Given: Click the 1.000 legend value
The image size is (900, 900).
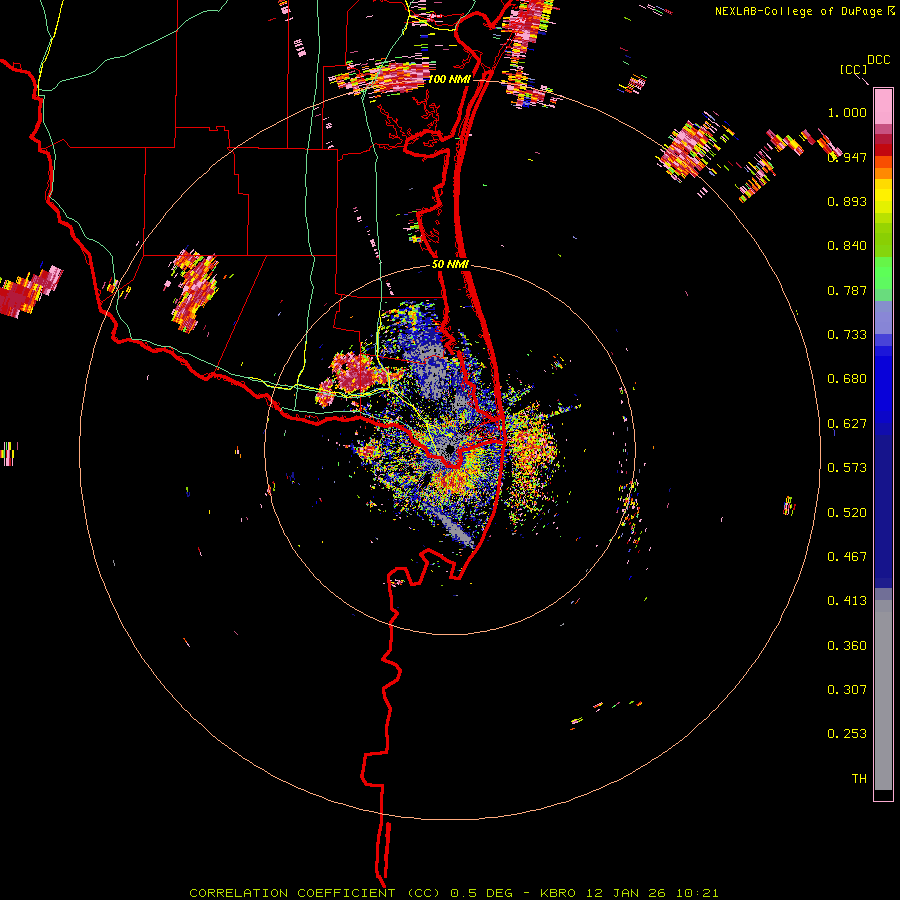Looking at the screenshot, I should pos(847,112).
